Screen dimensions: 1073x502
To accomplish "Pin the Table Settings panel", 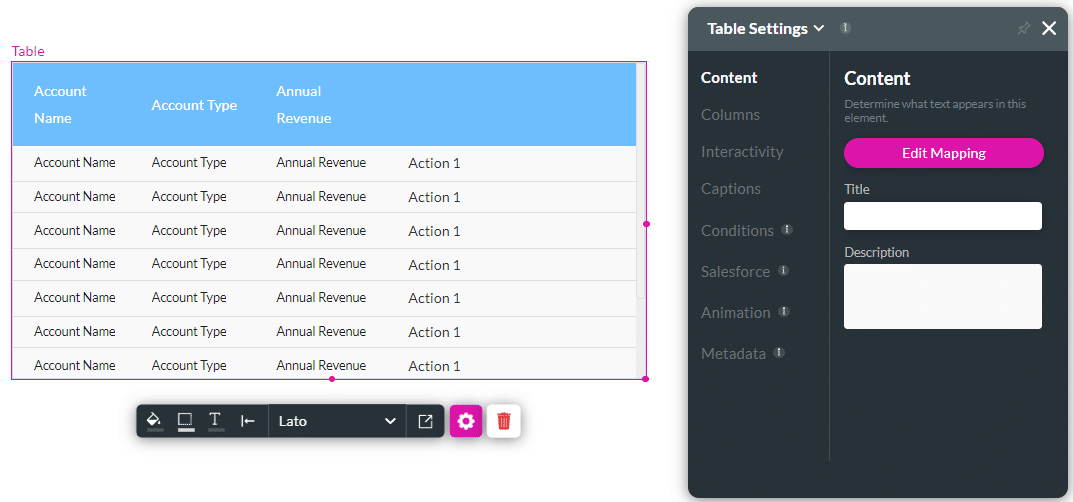I will point(1023,29).
